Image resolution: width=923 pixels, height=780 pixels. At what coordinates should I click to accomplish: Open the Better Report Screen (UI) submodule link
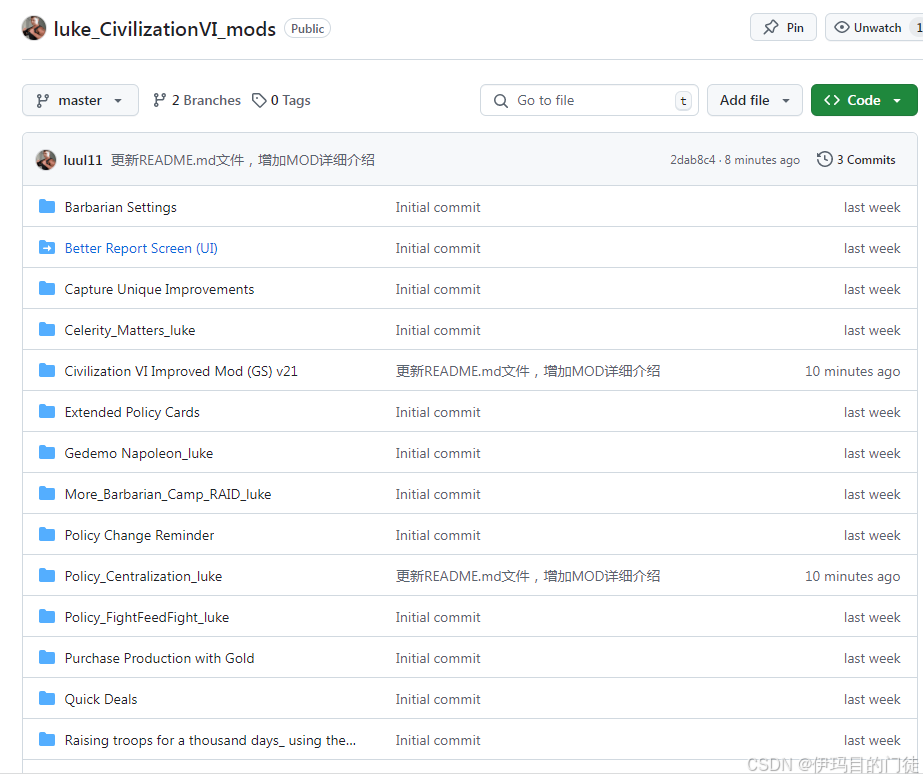141,248
